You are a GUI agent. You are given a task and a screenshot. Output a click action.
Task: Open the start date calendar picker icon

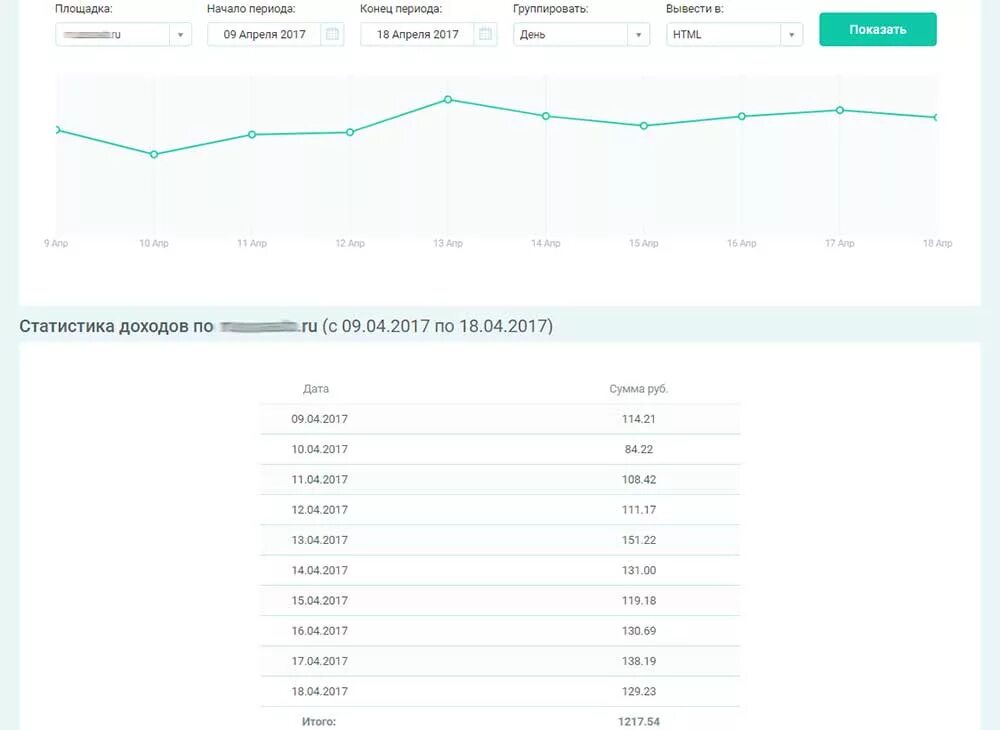(x=334, y=33)
